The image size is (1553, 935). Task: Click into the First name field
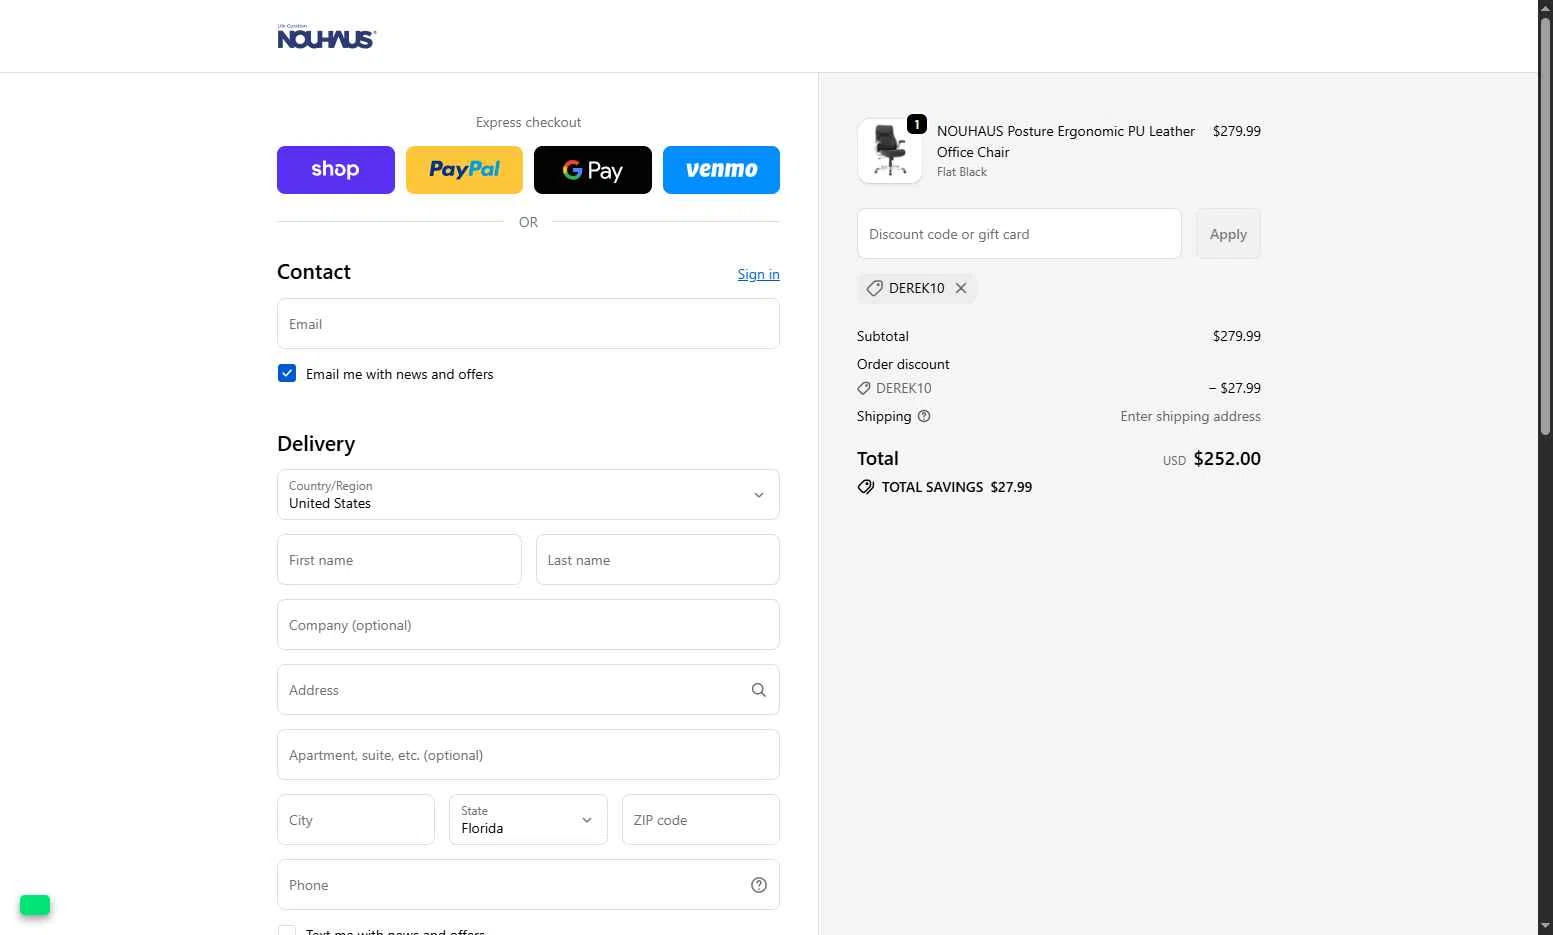(x=399, y=559)
